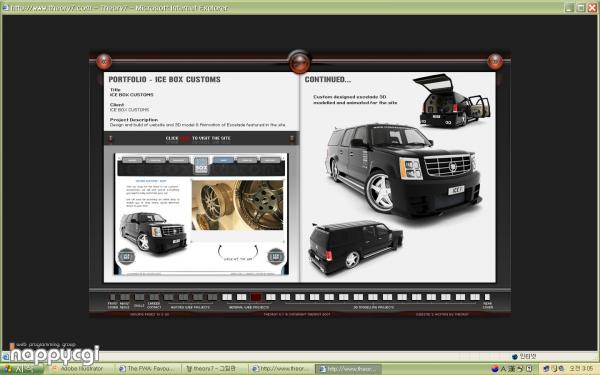Jump to the Rear Cover page thumbnail
The height and width of the screenshot is (375, 600).
click(487, 297)
